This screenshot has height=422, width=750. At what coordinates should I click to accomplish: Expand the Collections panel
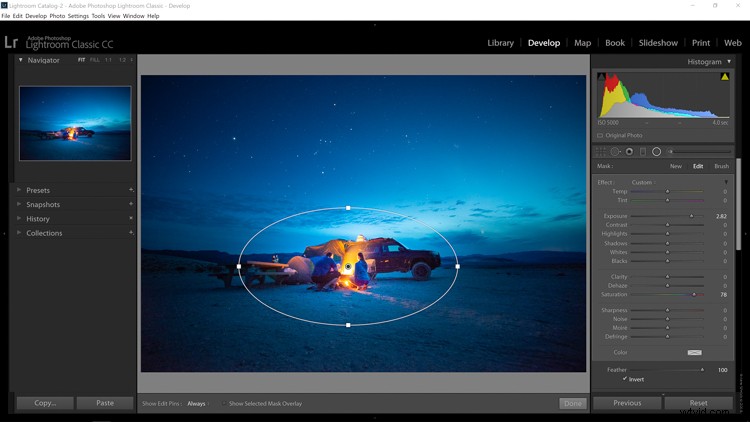click(19, 233)
